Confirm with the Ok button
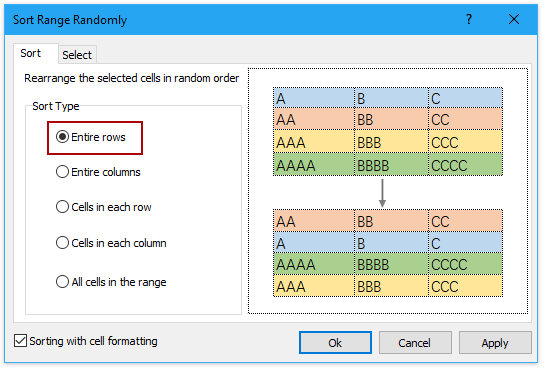This screenshot has height=370, width=545. point(335,343)
